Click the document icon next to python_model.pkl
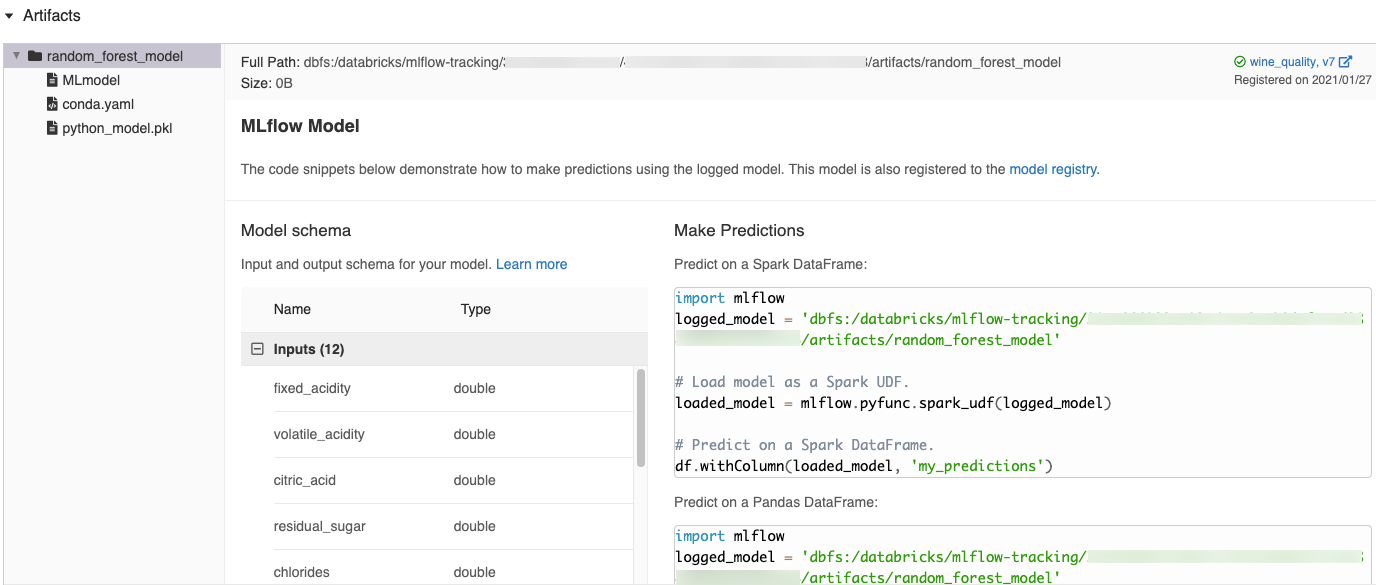 [52, 128]
